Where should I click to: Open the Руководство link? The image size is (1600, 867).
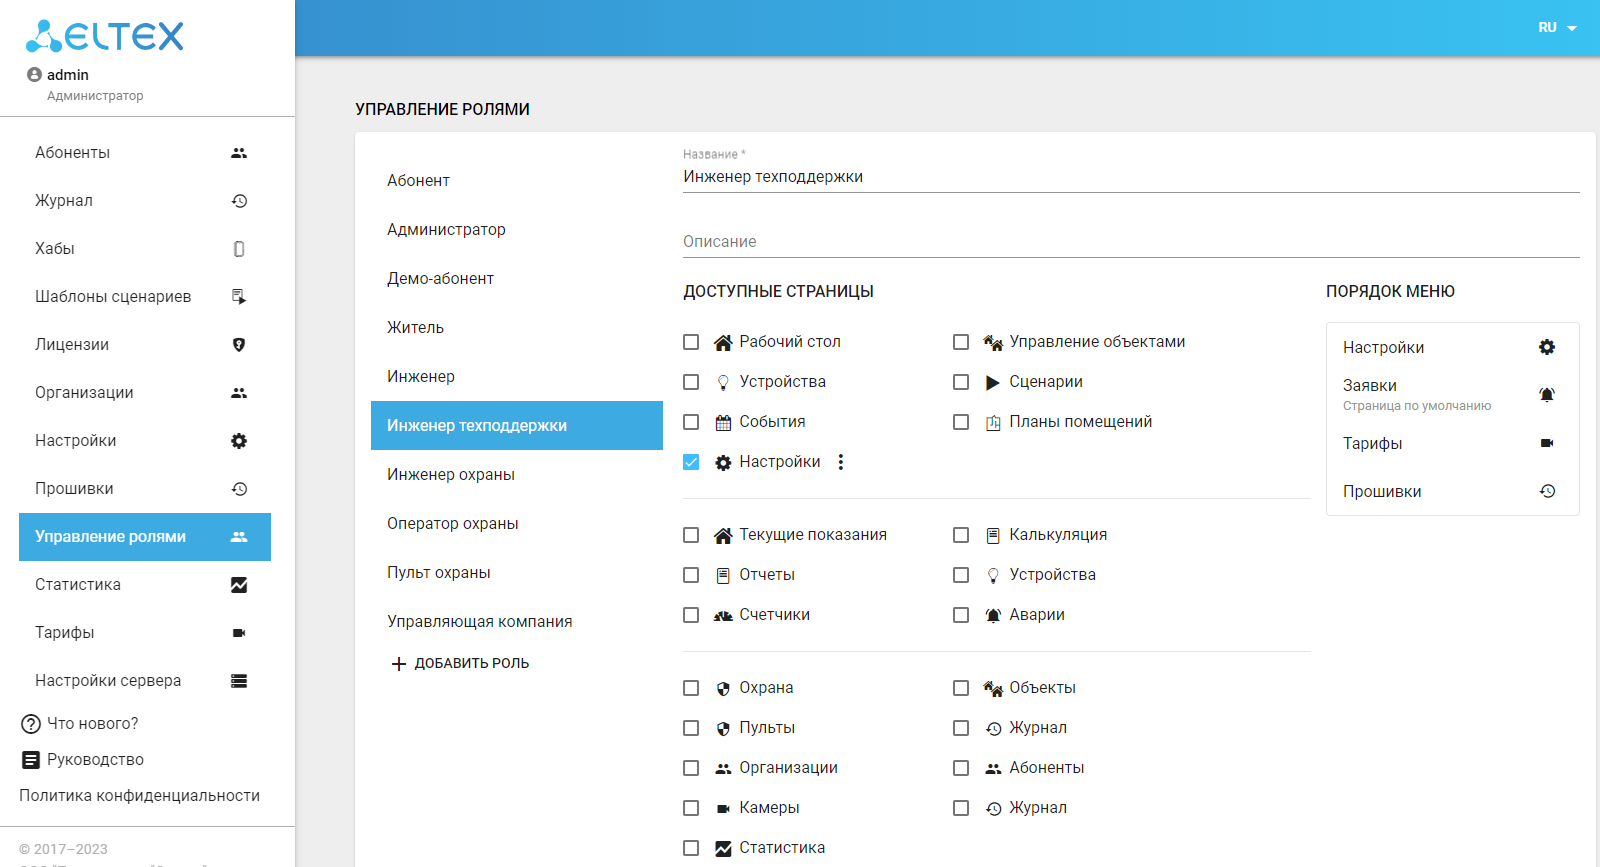pos(95,760)
